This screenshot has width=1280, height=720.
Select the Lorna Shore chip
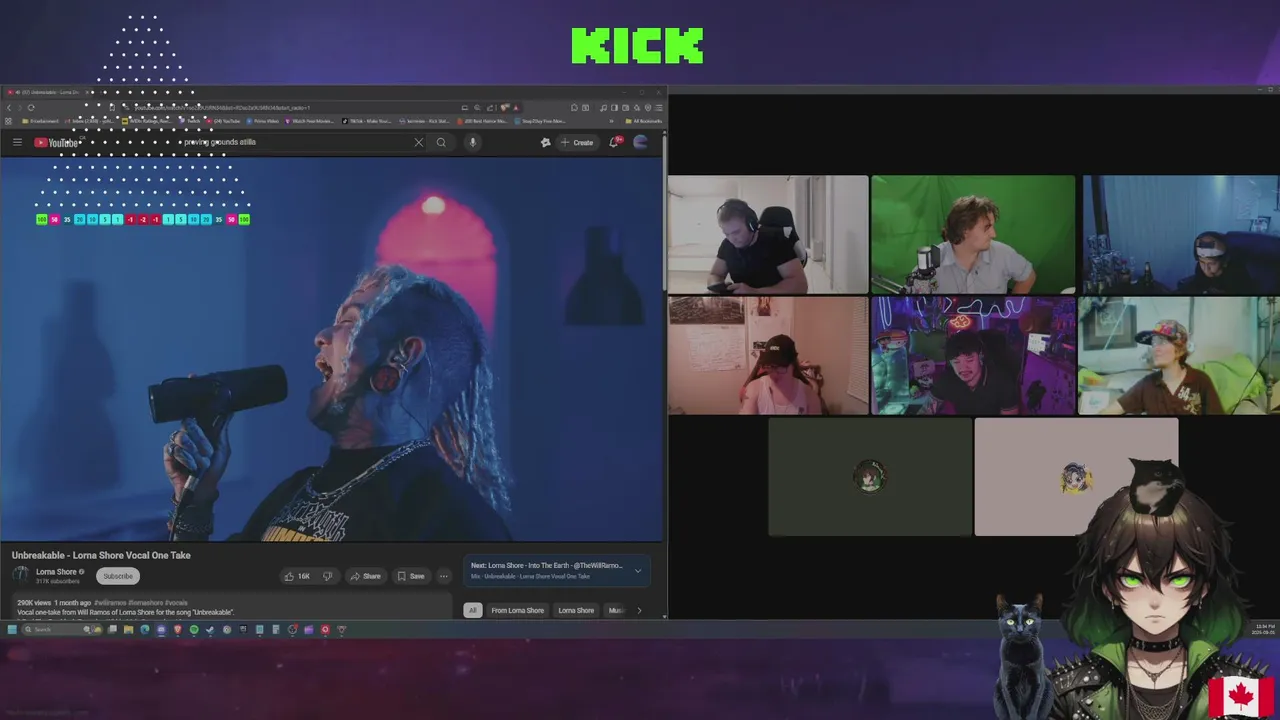tap(576, 610)
